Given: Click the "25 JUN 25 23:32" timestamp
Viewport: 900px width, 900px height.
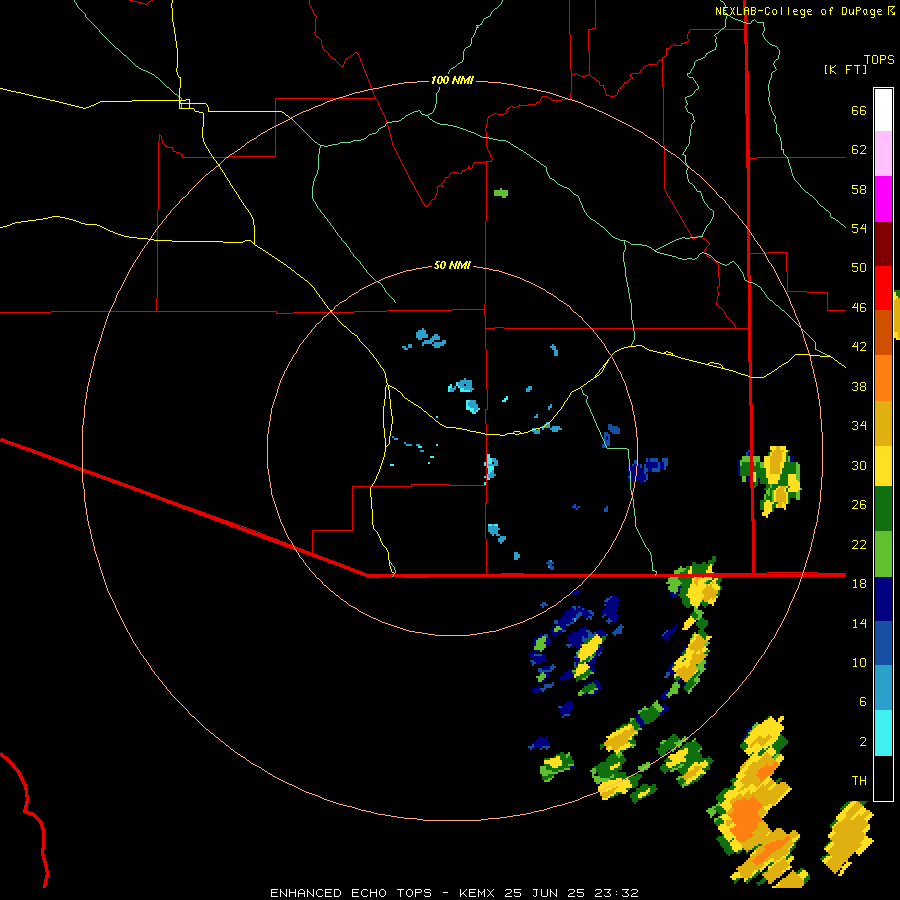Looking at the screenshot, I should (572, 893).
